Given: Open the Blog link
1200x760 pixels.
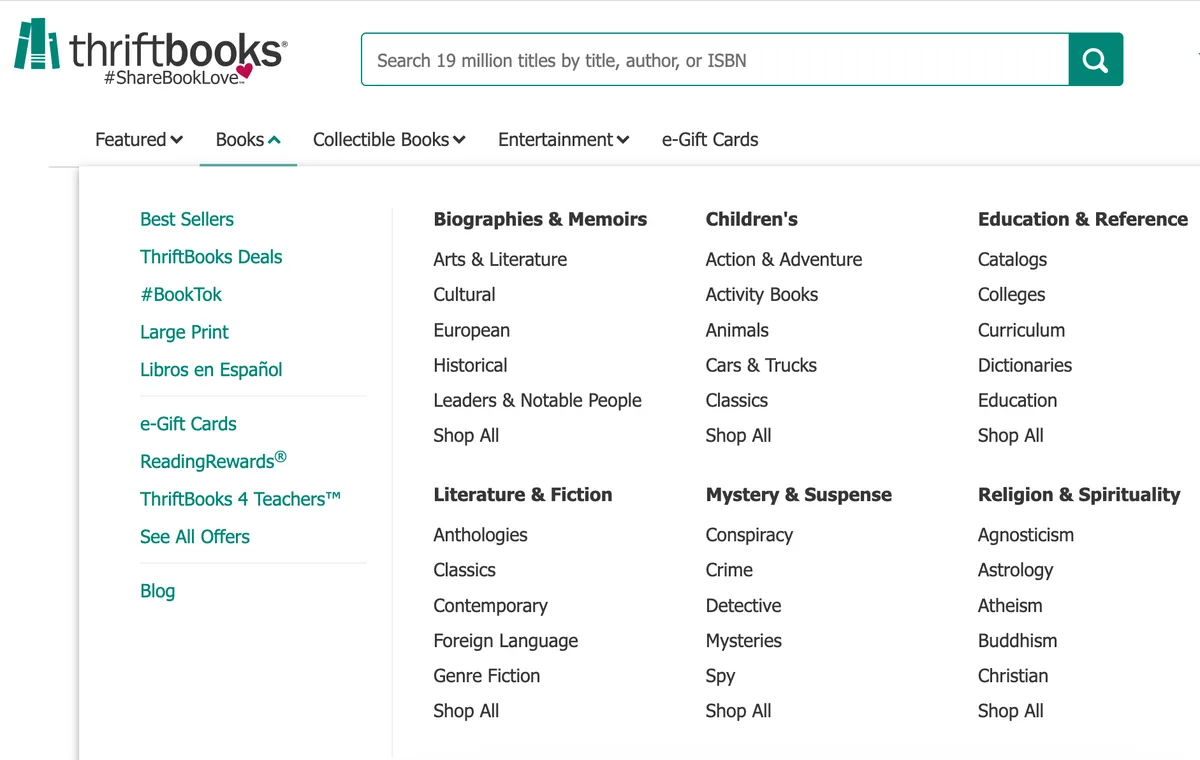Looking at the screenshot, I should click(x=157, y=591).
